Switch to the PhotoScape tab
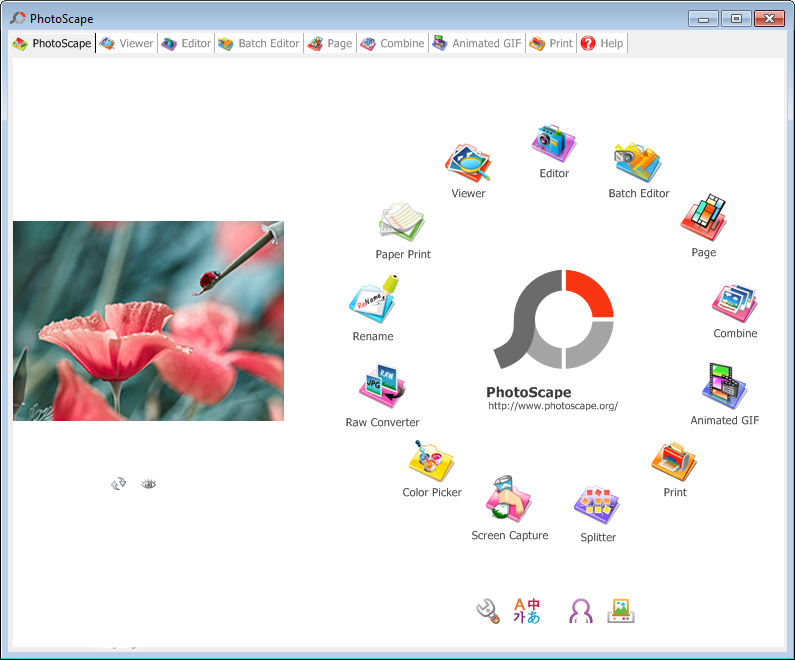Image resolution: width=795 pixels, height=660 pixels. pos(53,44)
